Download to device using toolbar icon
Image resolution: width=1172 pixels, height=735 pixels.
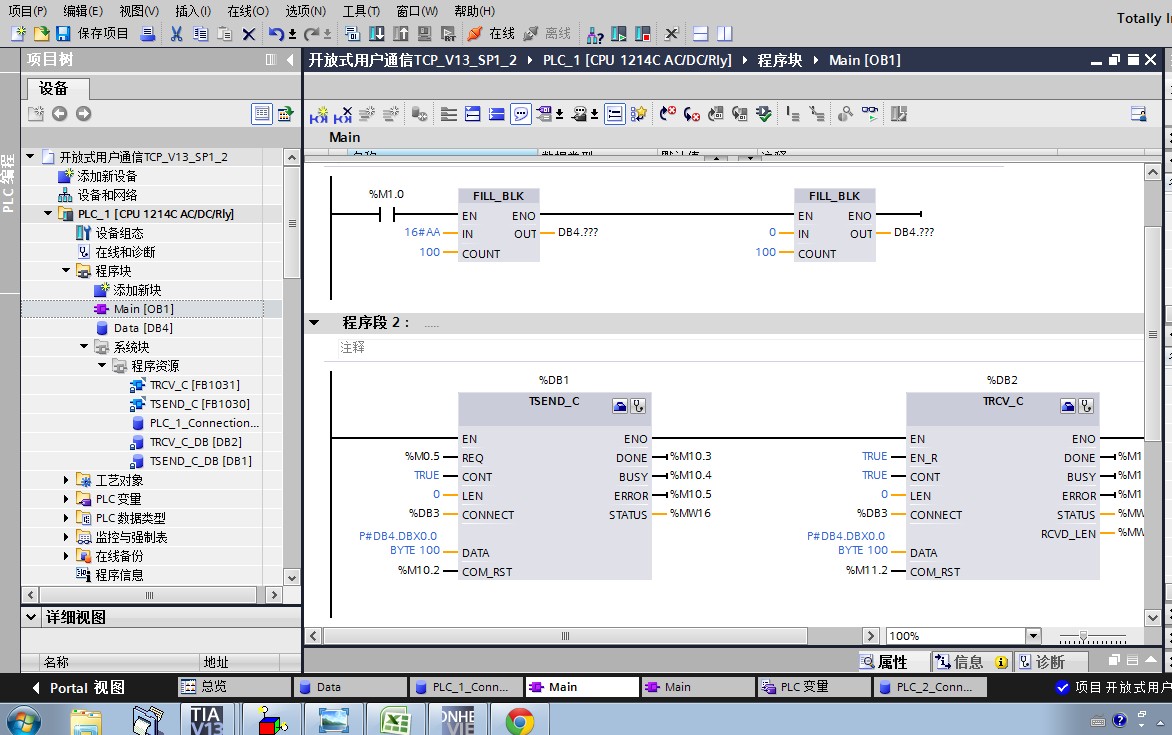click(377, 34)
